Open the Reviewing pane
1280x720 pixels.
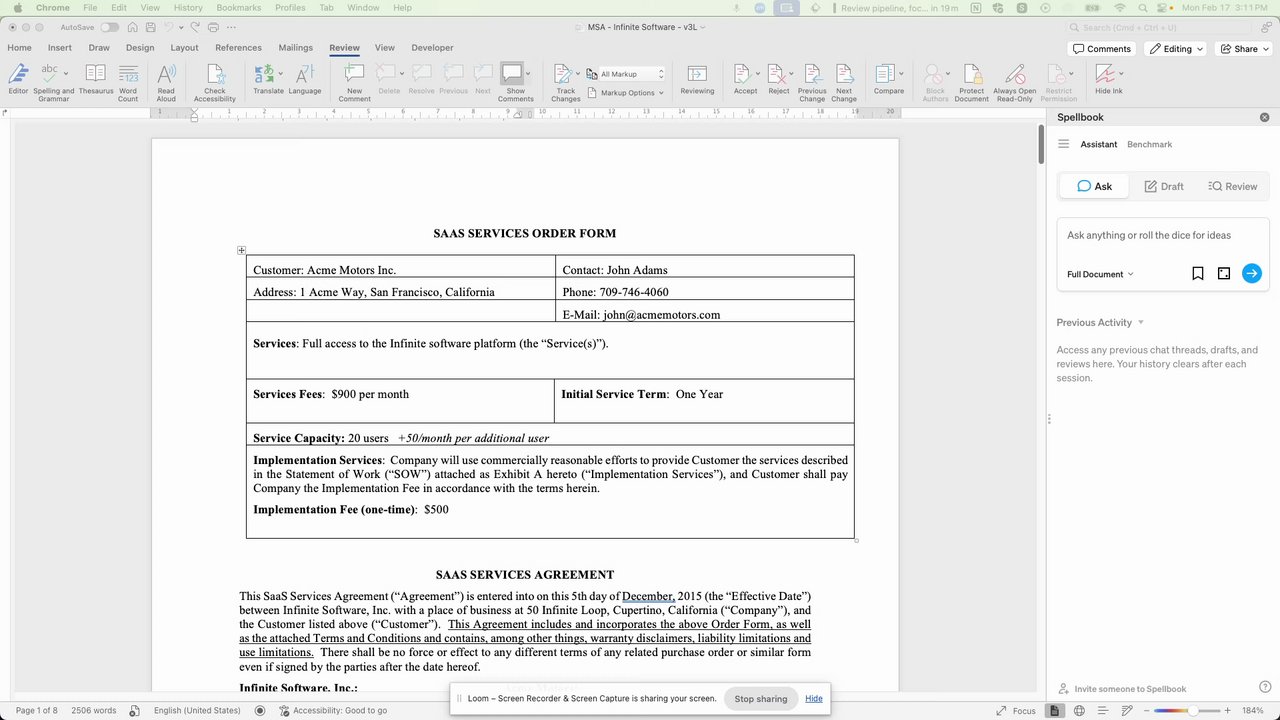tap(697, 81)
